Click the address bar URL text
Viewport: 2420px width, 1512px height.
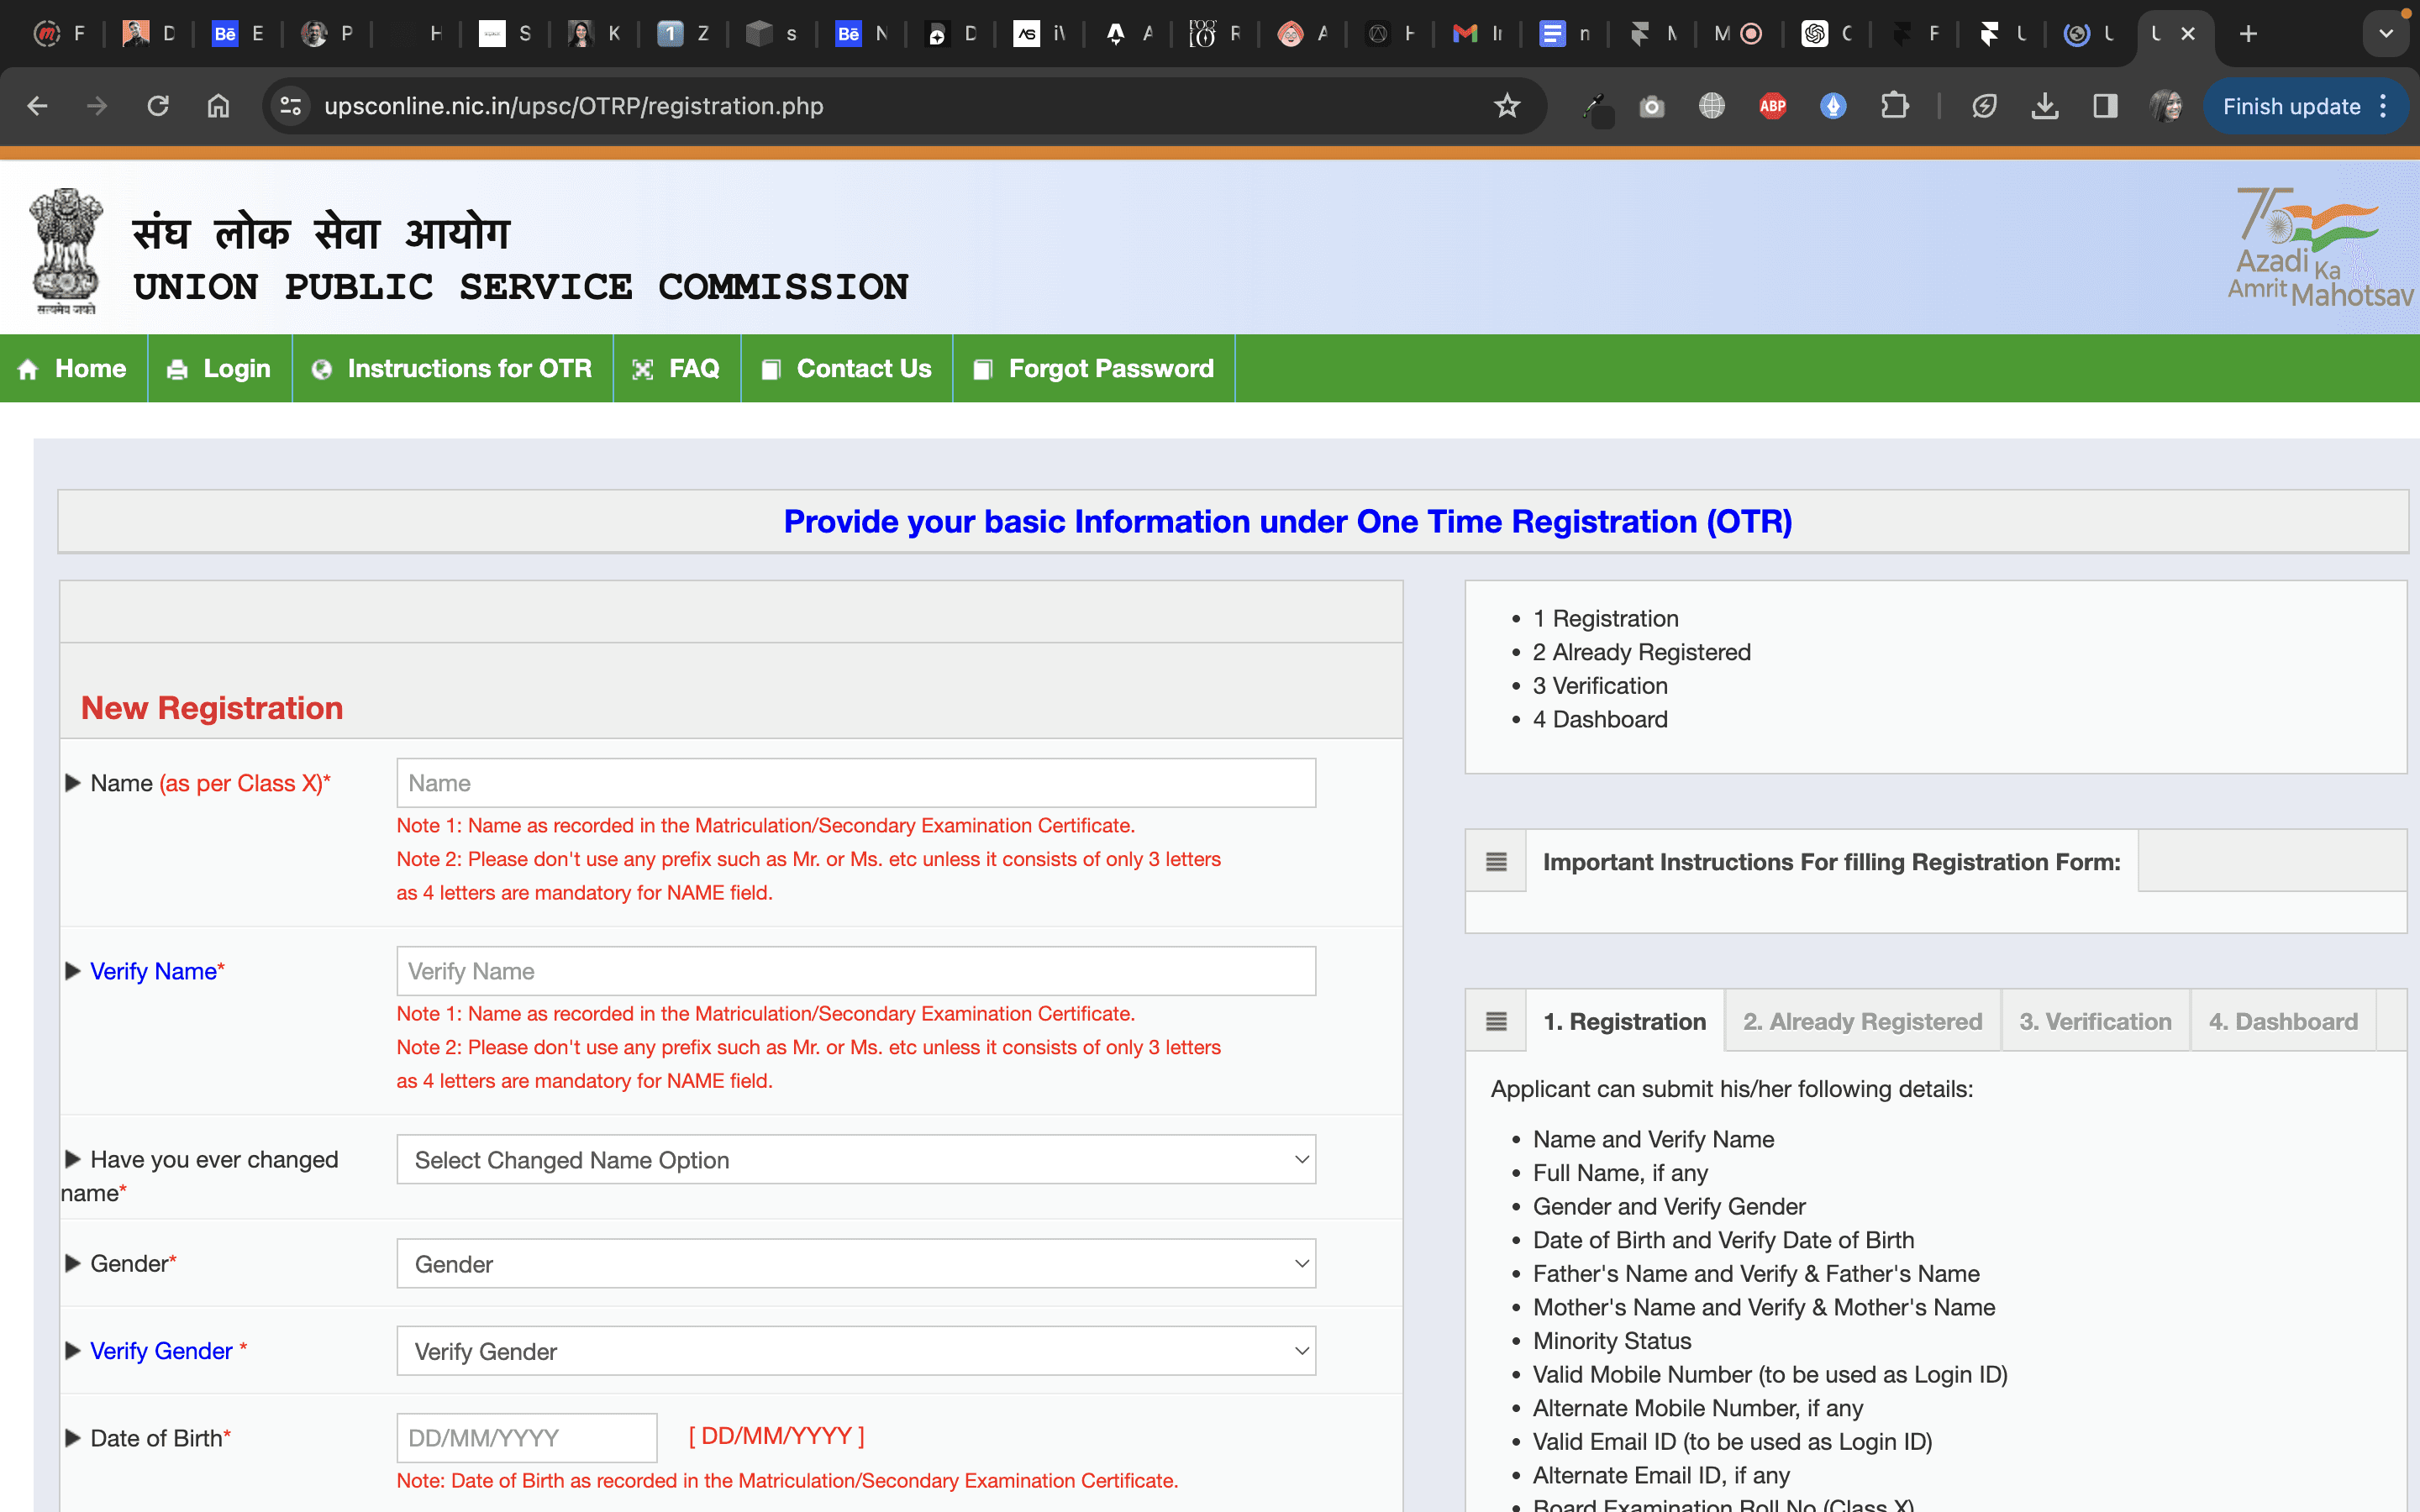coord(574,106)
